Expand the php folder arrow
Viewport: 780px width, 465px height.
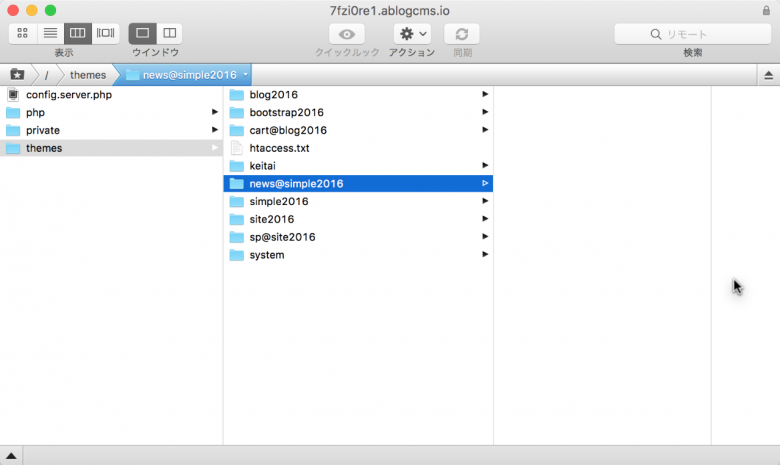point(215,113)
